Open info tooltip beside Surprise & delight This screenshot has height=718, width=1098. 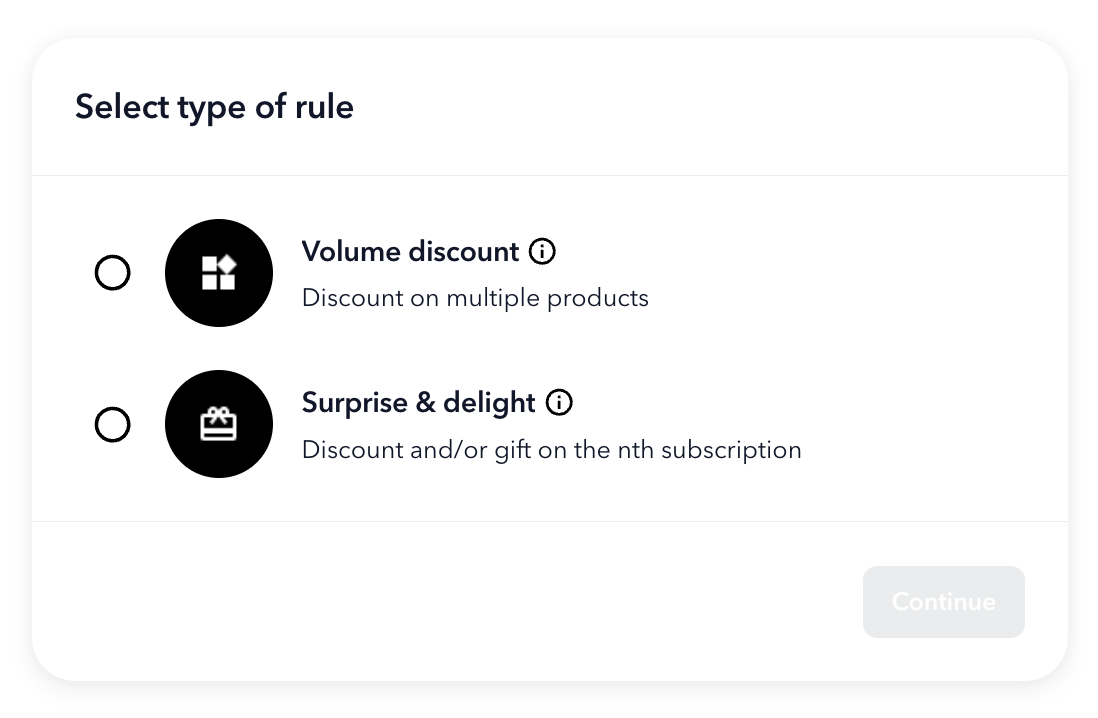pyautogui.click(x=559, y=402)
